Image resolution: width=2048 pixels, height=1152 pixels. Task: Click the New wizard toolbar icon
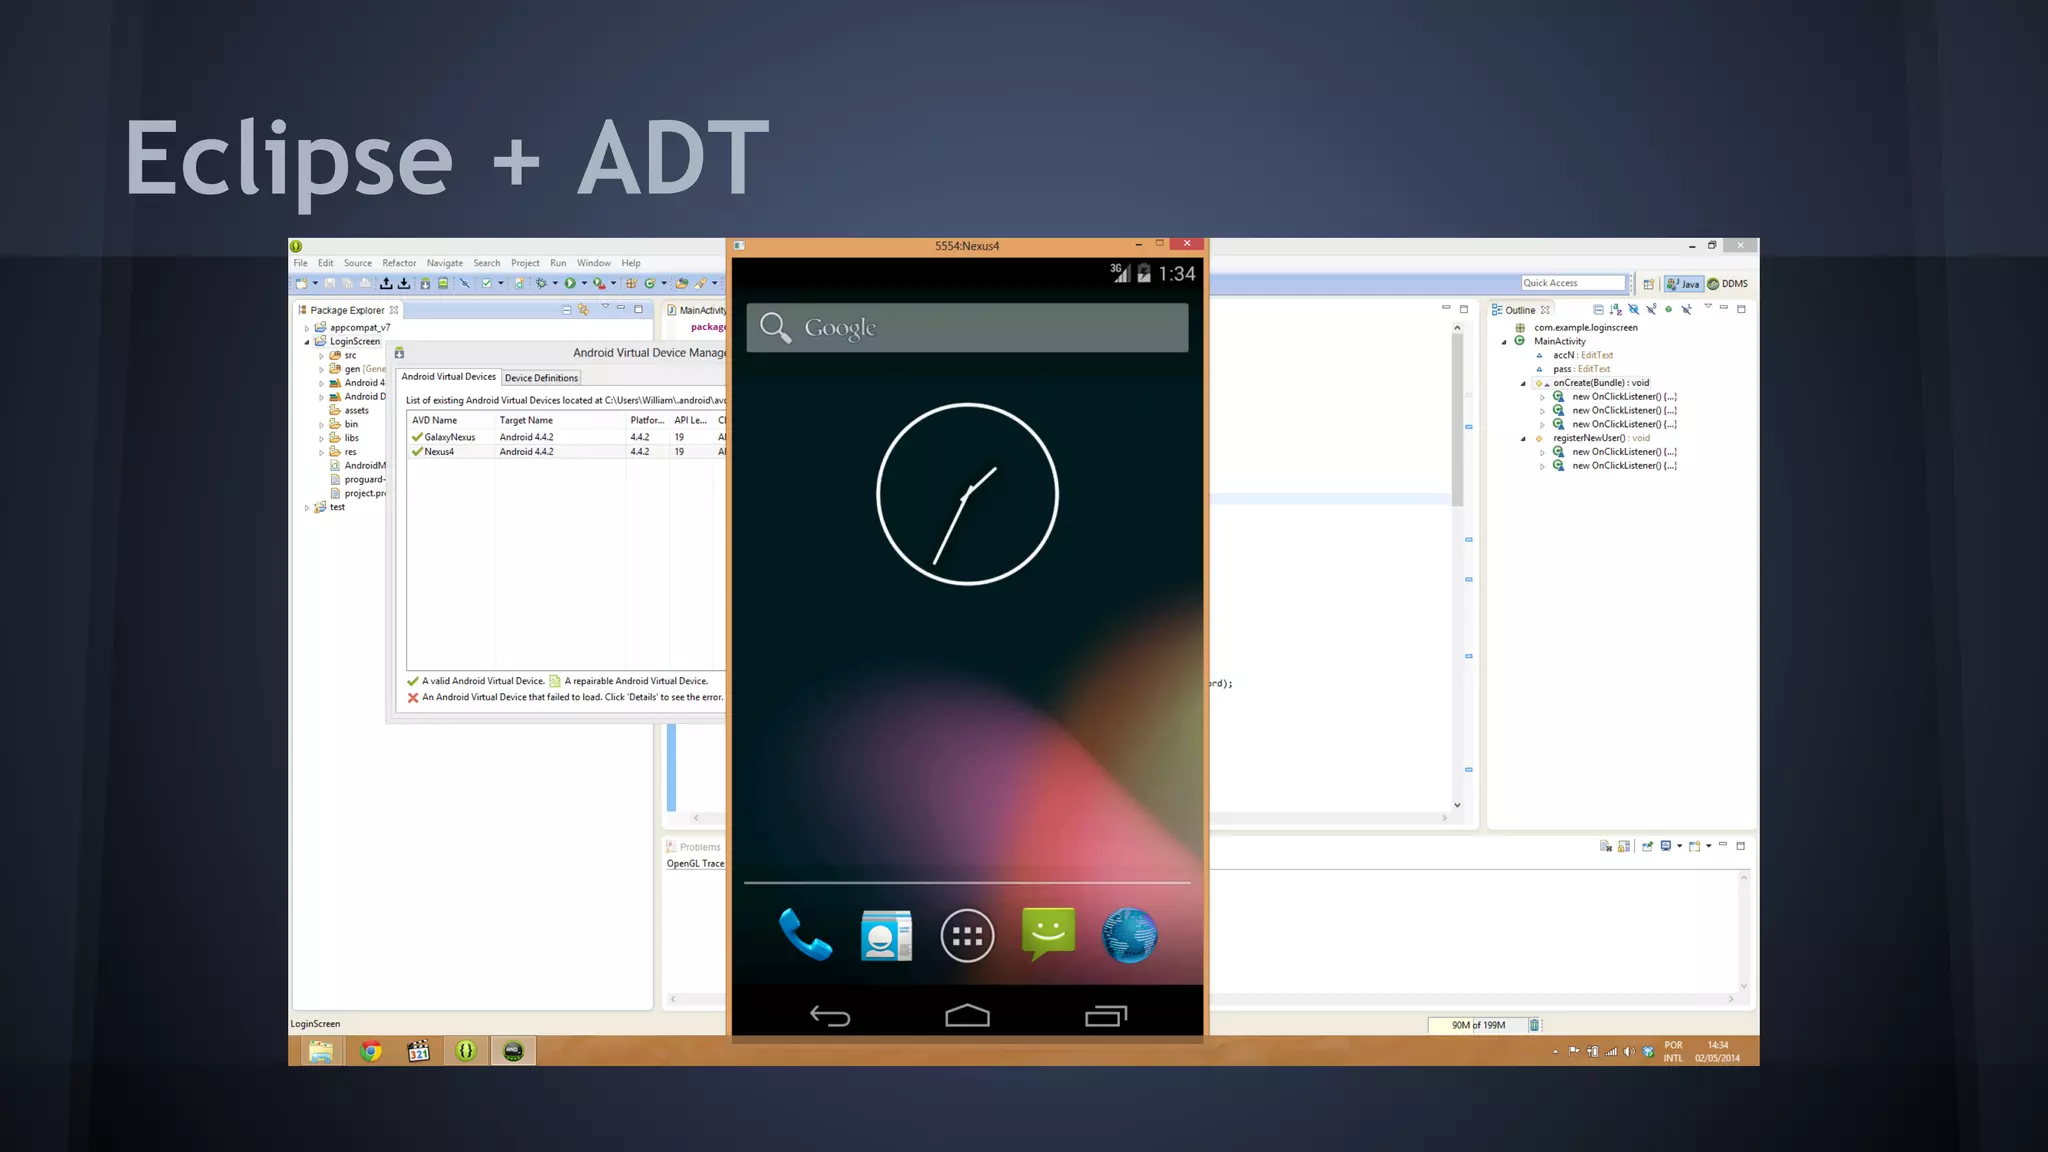click(301, 284)
